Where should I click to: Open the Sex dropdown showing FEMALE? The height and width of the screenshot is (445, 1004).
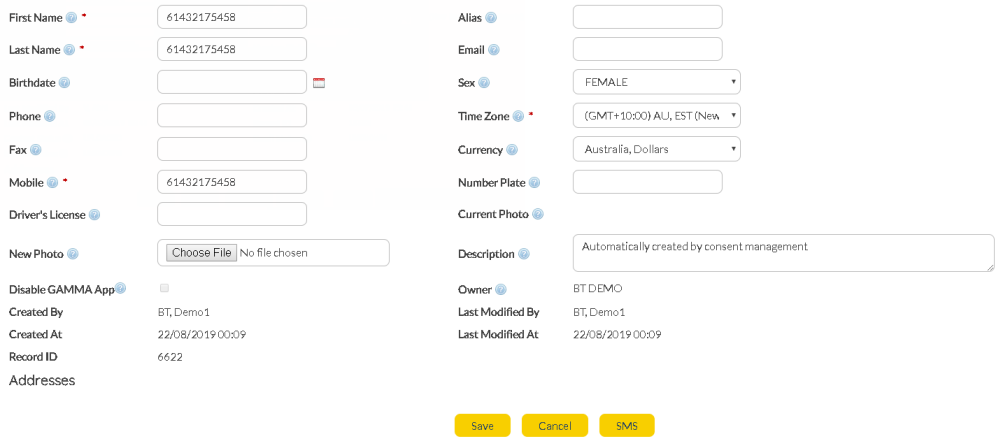click(x=656, y=82)
